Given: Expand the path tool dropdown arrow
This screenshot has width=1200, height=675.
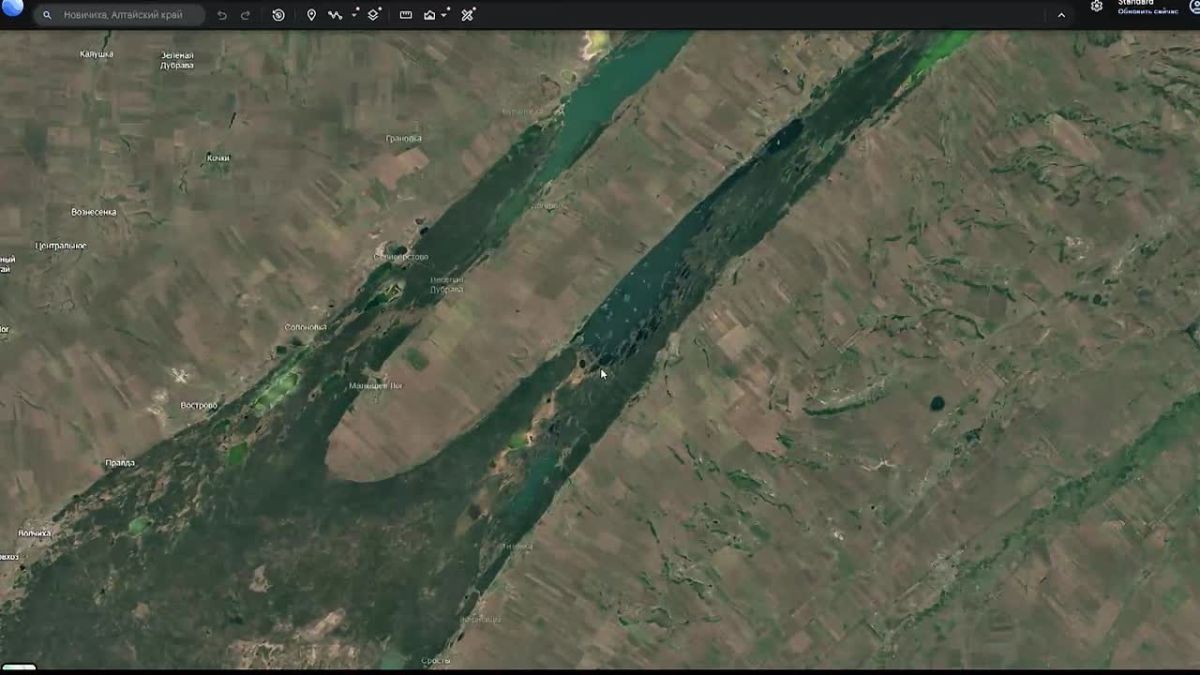Looking at the screenshot, I should pos(355,15).
